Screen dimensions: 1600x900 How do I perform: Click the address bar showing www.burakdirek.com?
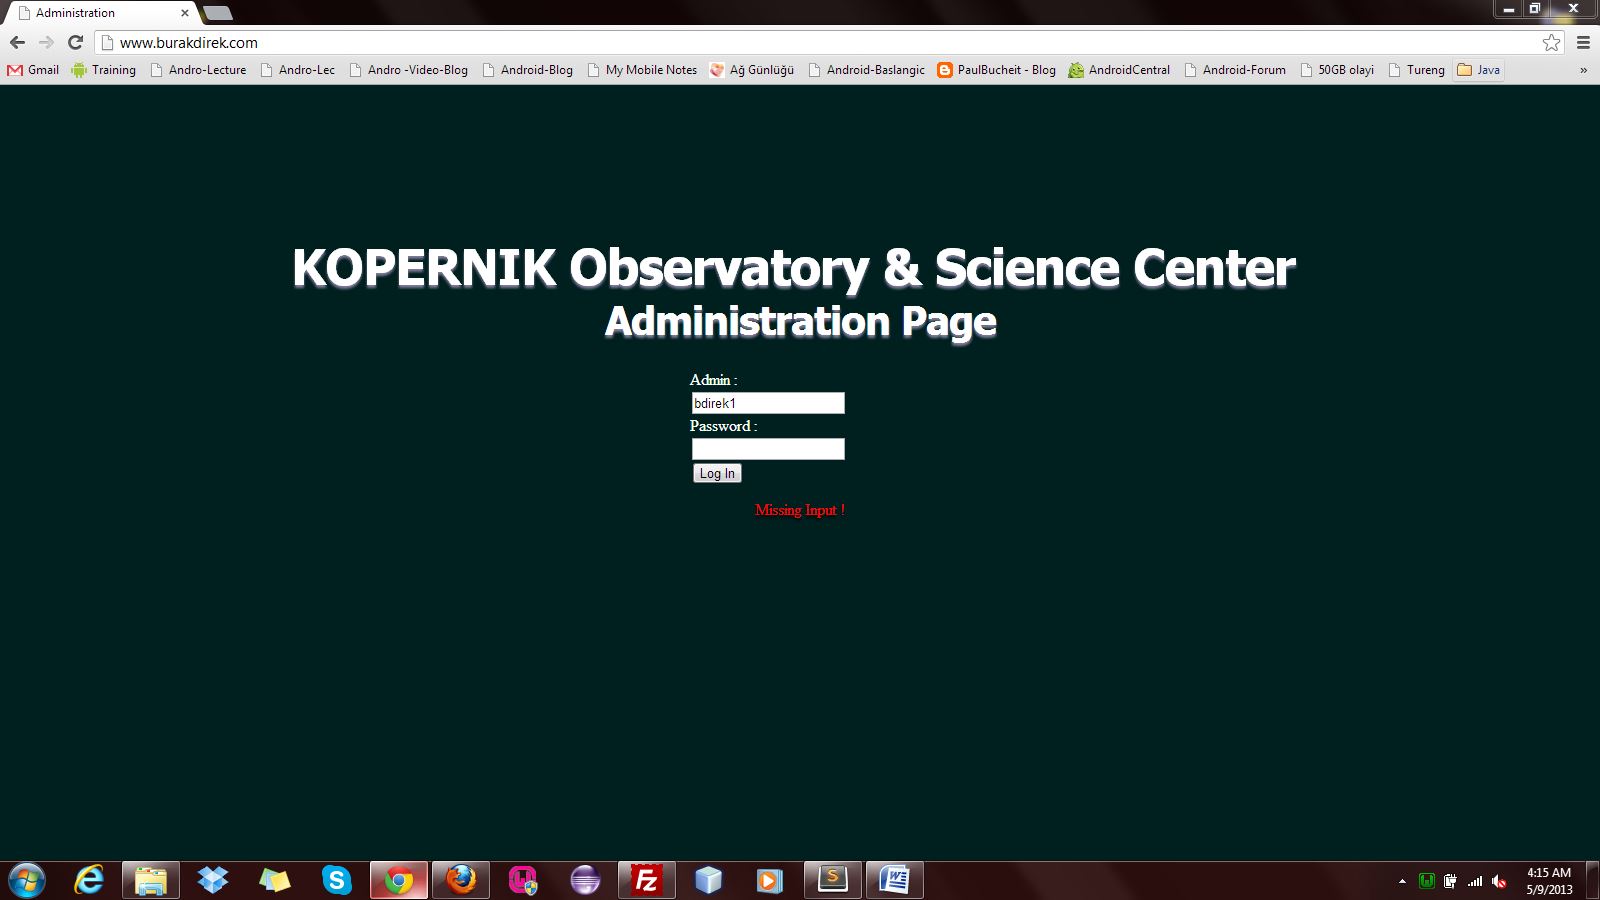(x=800, y=42)
